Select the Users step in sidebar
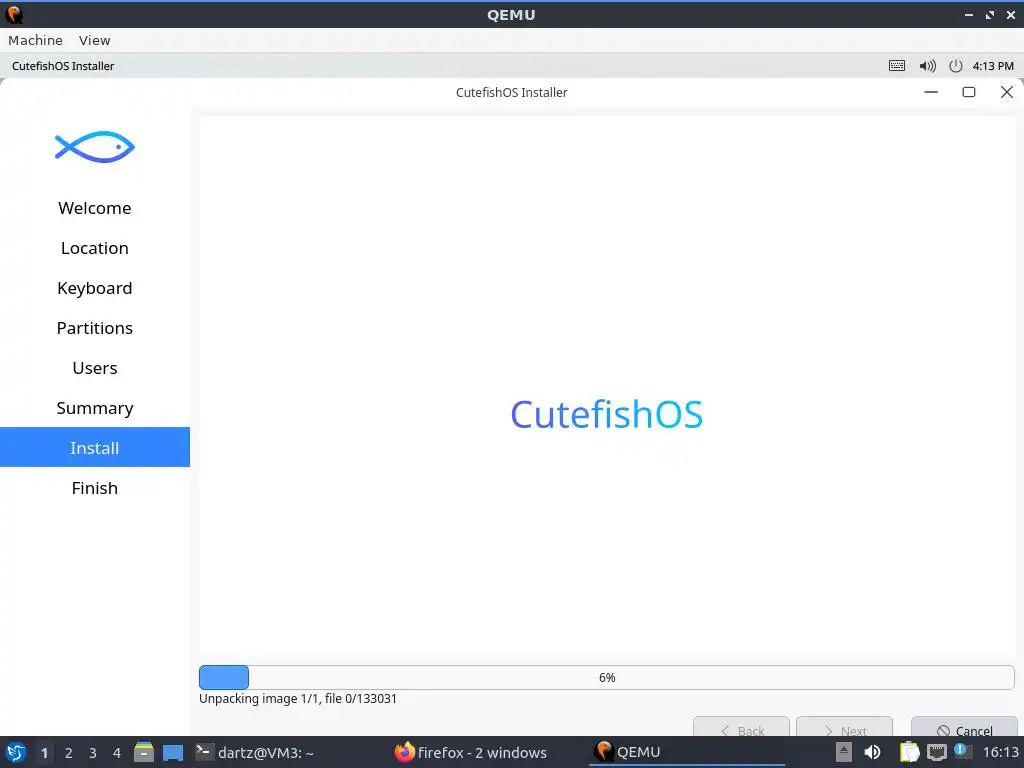 [x=95, y=368]
